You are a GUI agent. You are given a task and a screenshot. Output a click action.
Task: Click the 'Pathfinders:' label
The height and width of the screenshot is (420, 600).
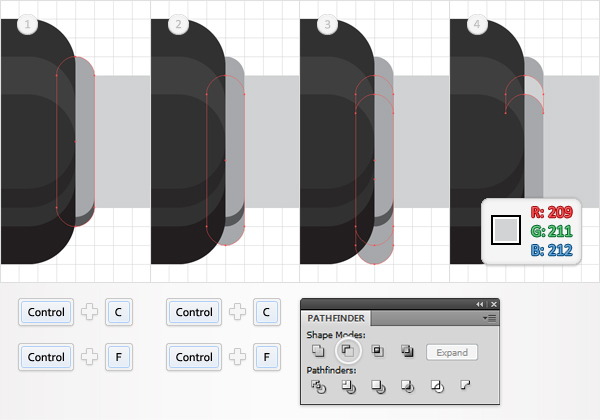tap(331, 370)
